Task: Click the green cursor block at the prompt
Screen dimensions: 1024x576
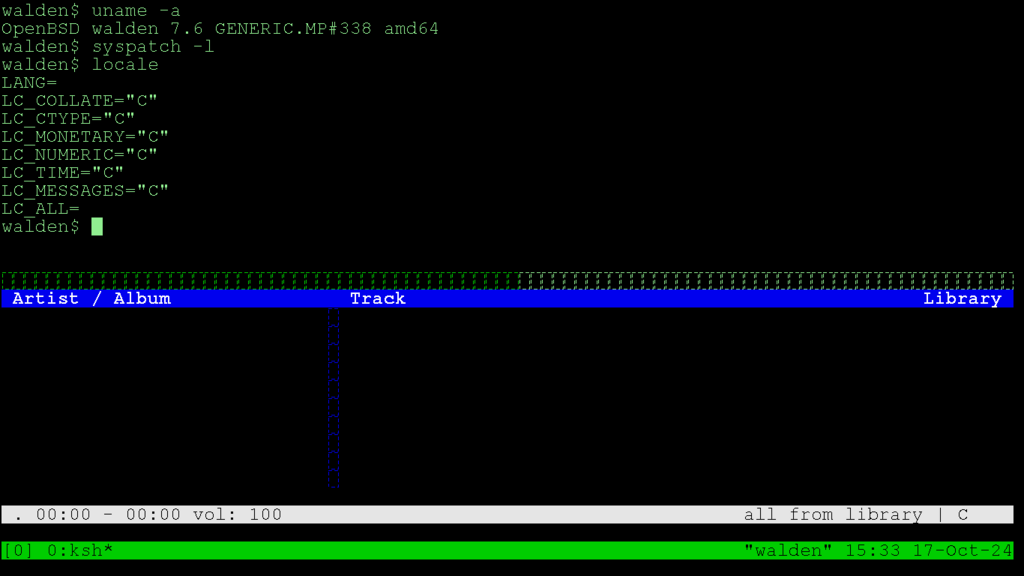Action: pyautogui.click(x=97, y=227)
